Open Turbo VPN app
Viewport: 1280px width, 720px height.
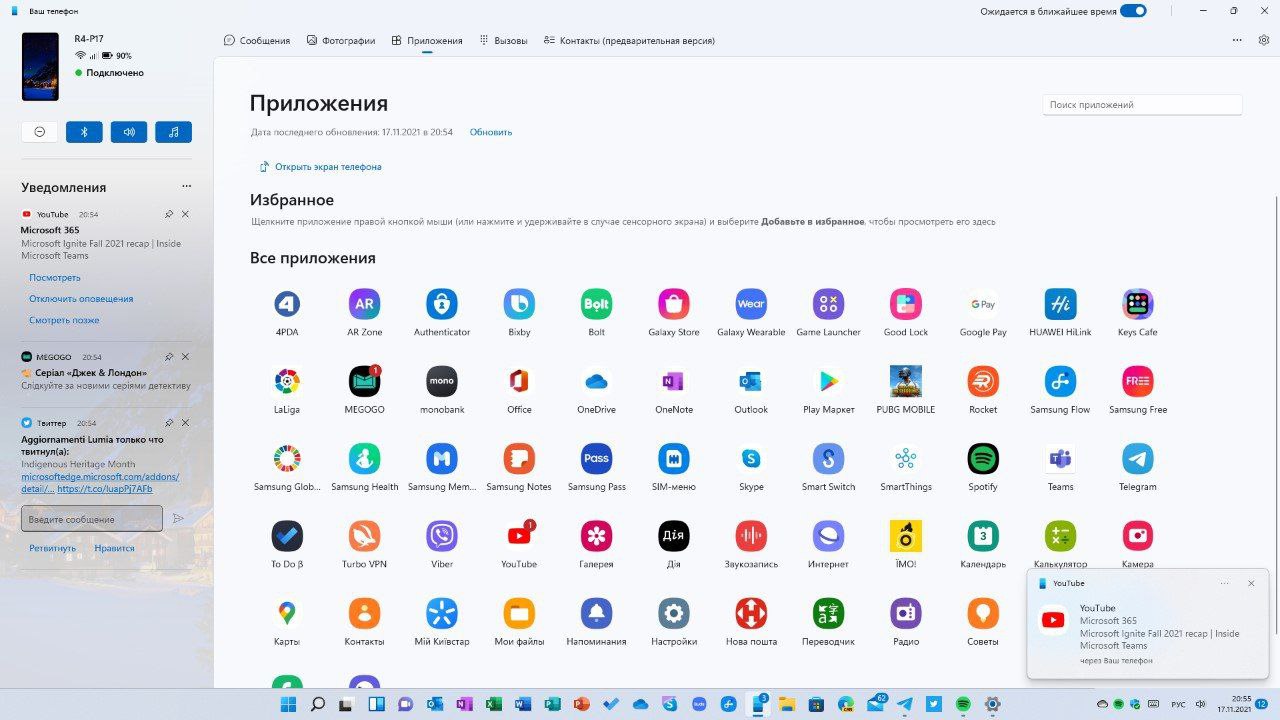[x=364, y=536]
